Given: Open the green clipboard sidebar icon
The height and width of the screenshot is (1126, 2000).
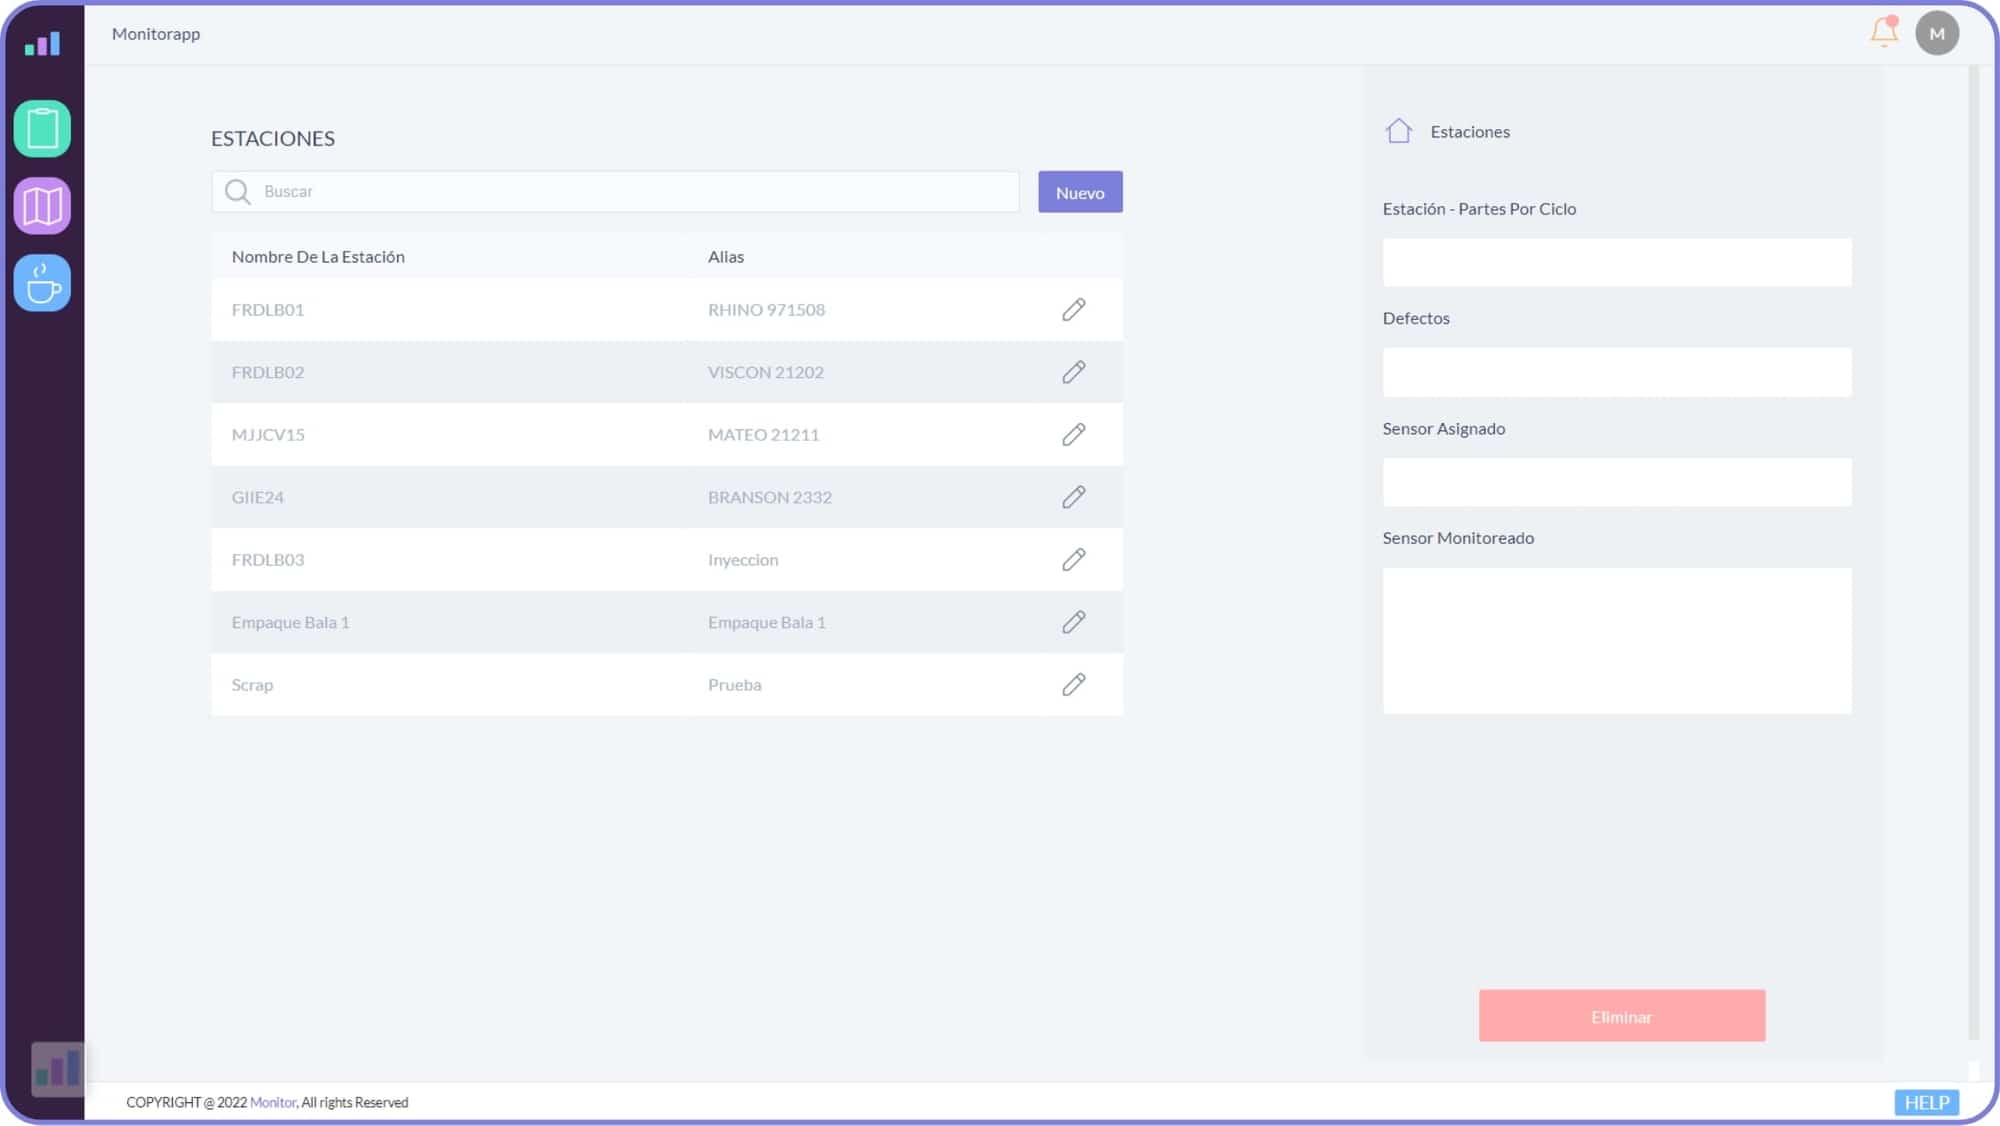Looking at the screenshot, I should tap(42, 128).
